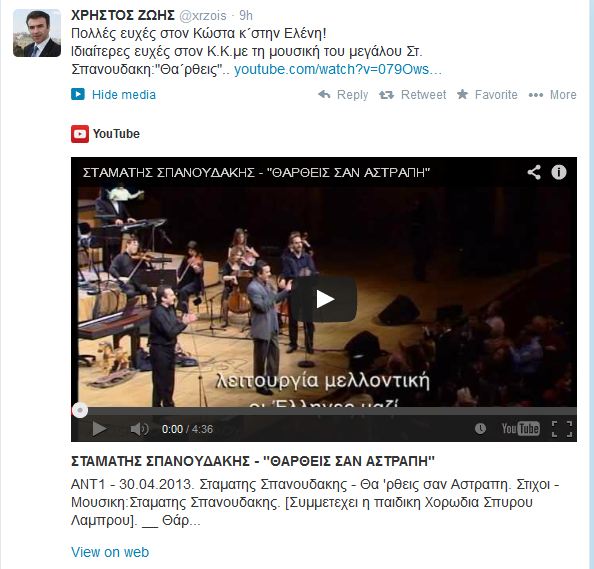Play the video from control bar
The width and height of the screenshot is (594, 569).
click(99, 429)
